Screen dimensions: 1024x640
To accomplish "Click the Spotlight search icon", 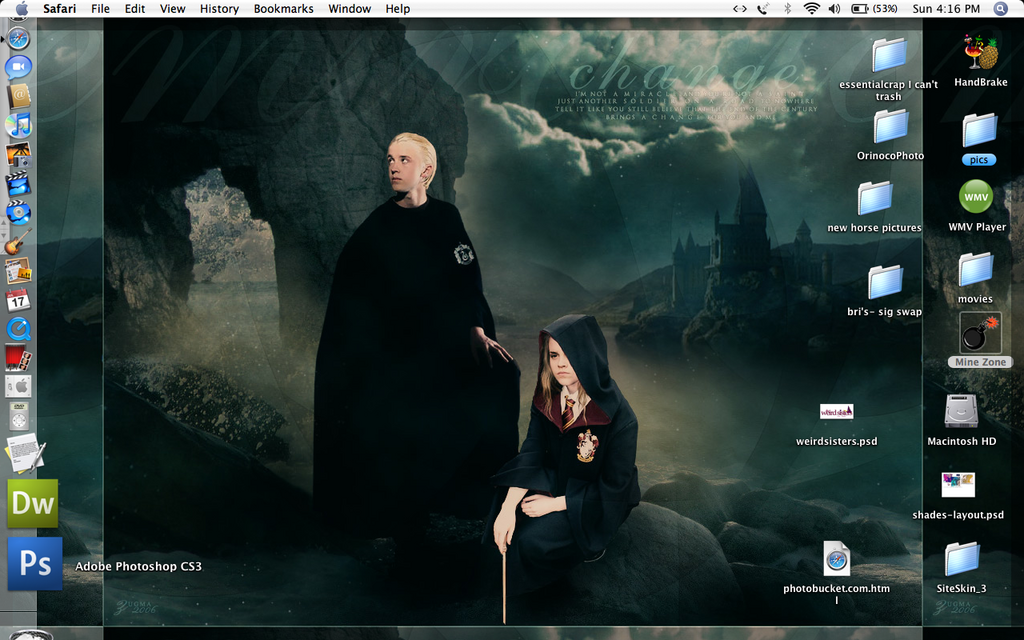I will [x=1000, y=8].
